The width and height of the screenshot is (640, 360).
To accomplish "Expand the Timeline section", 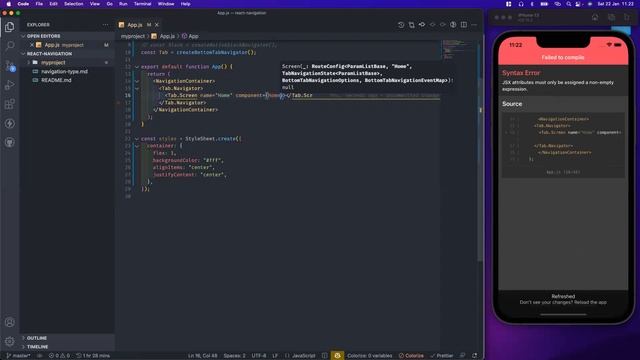I will click(x=24, y=347).
